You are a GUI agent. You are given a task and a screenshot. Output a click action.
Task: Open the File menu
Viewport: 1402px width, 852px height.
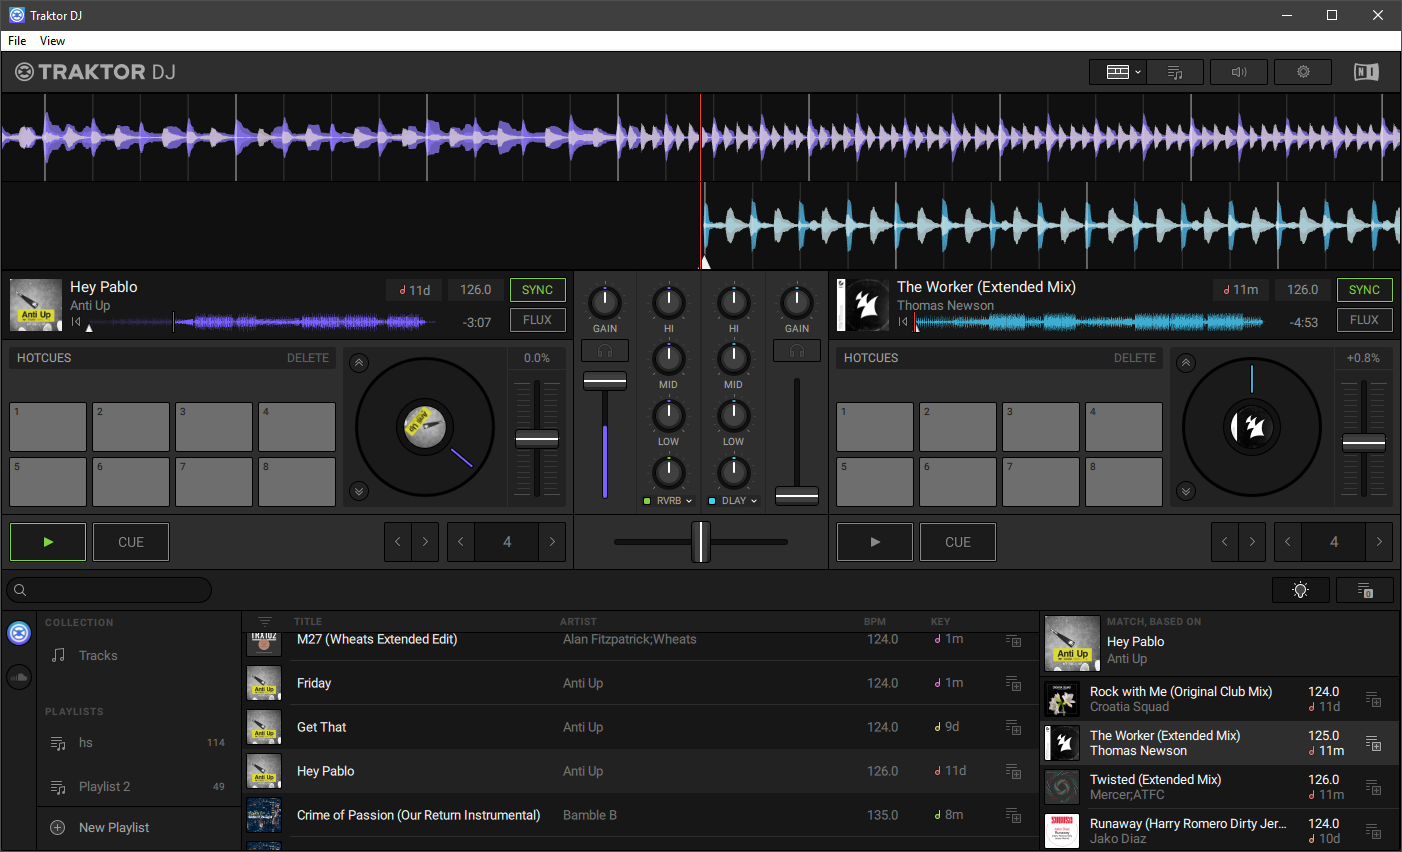coord(17,41)
